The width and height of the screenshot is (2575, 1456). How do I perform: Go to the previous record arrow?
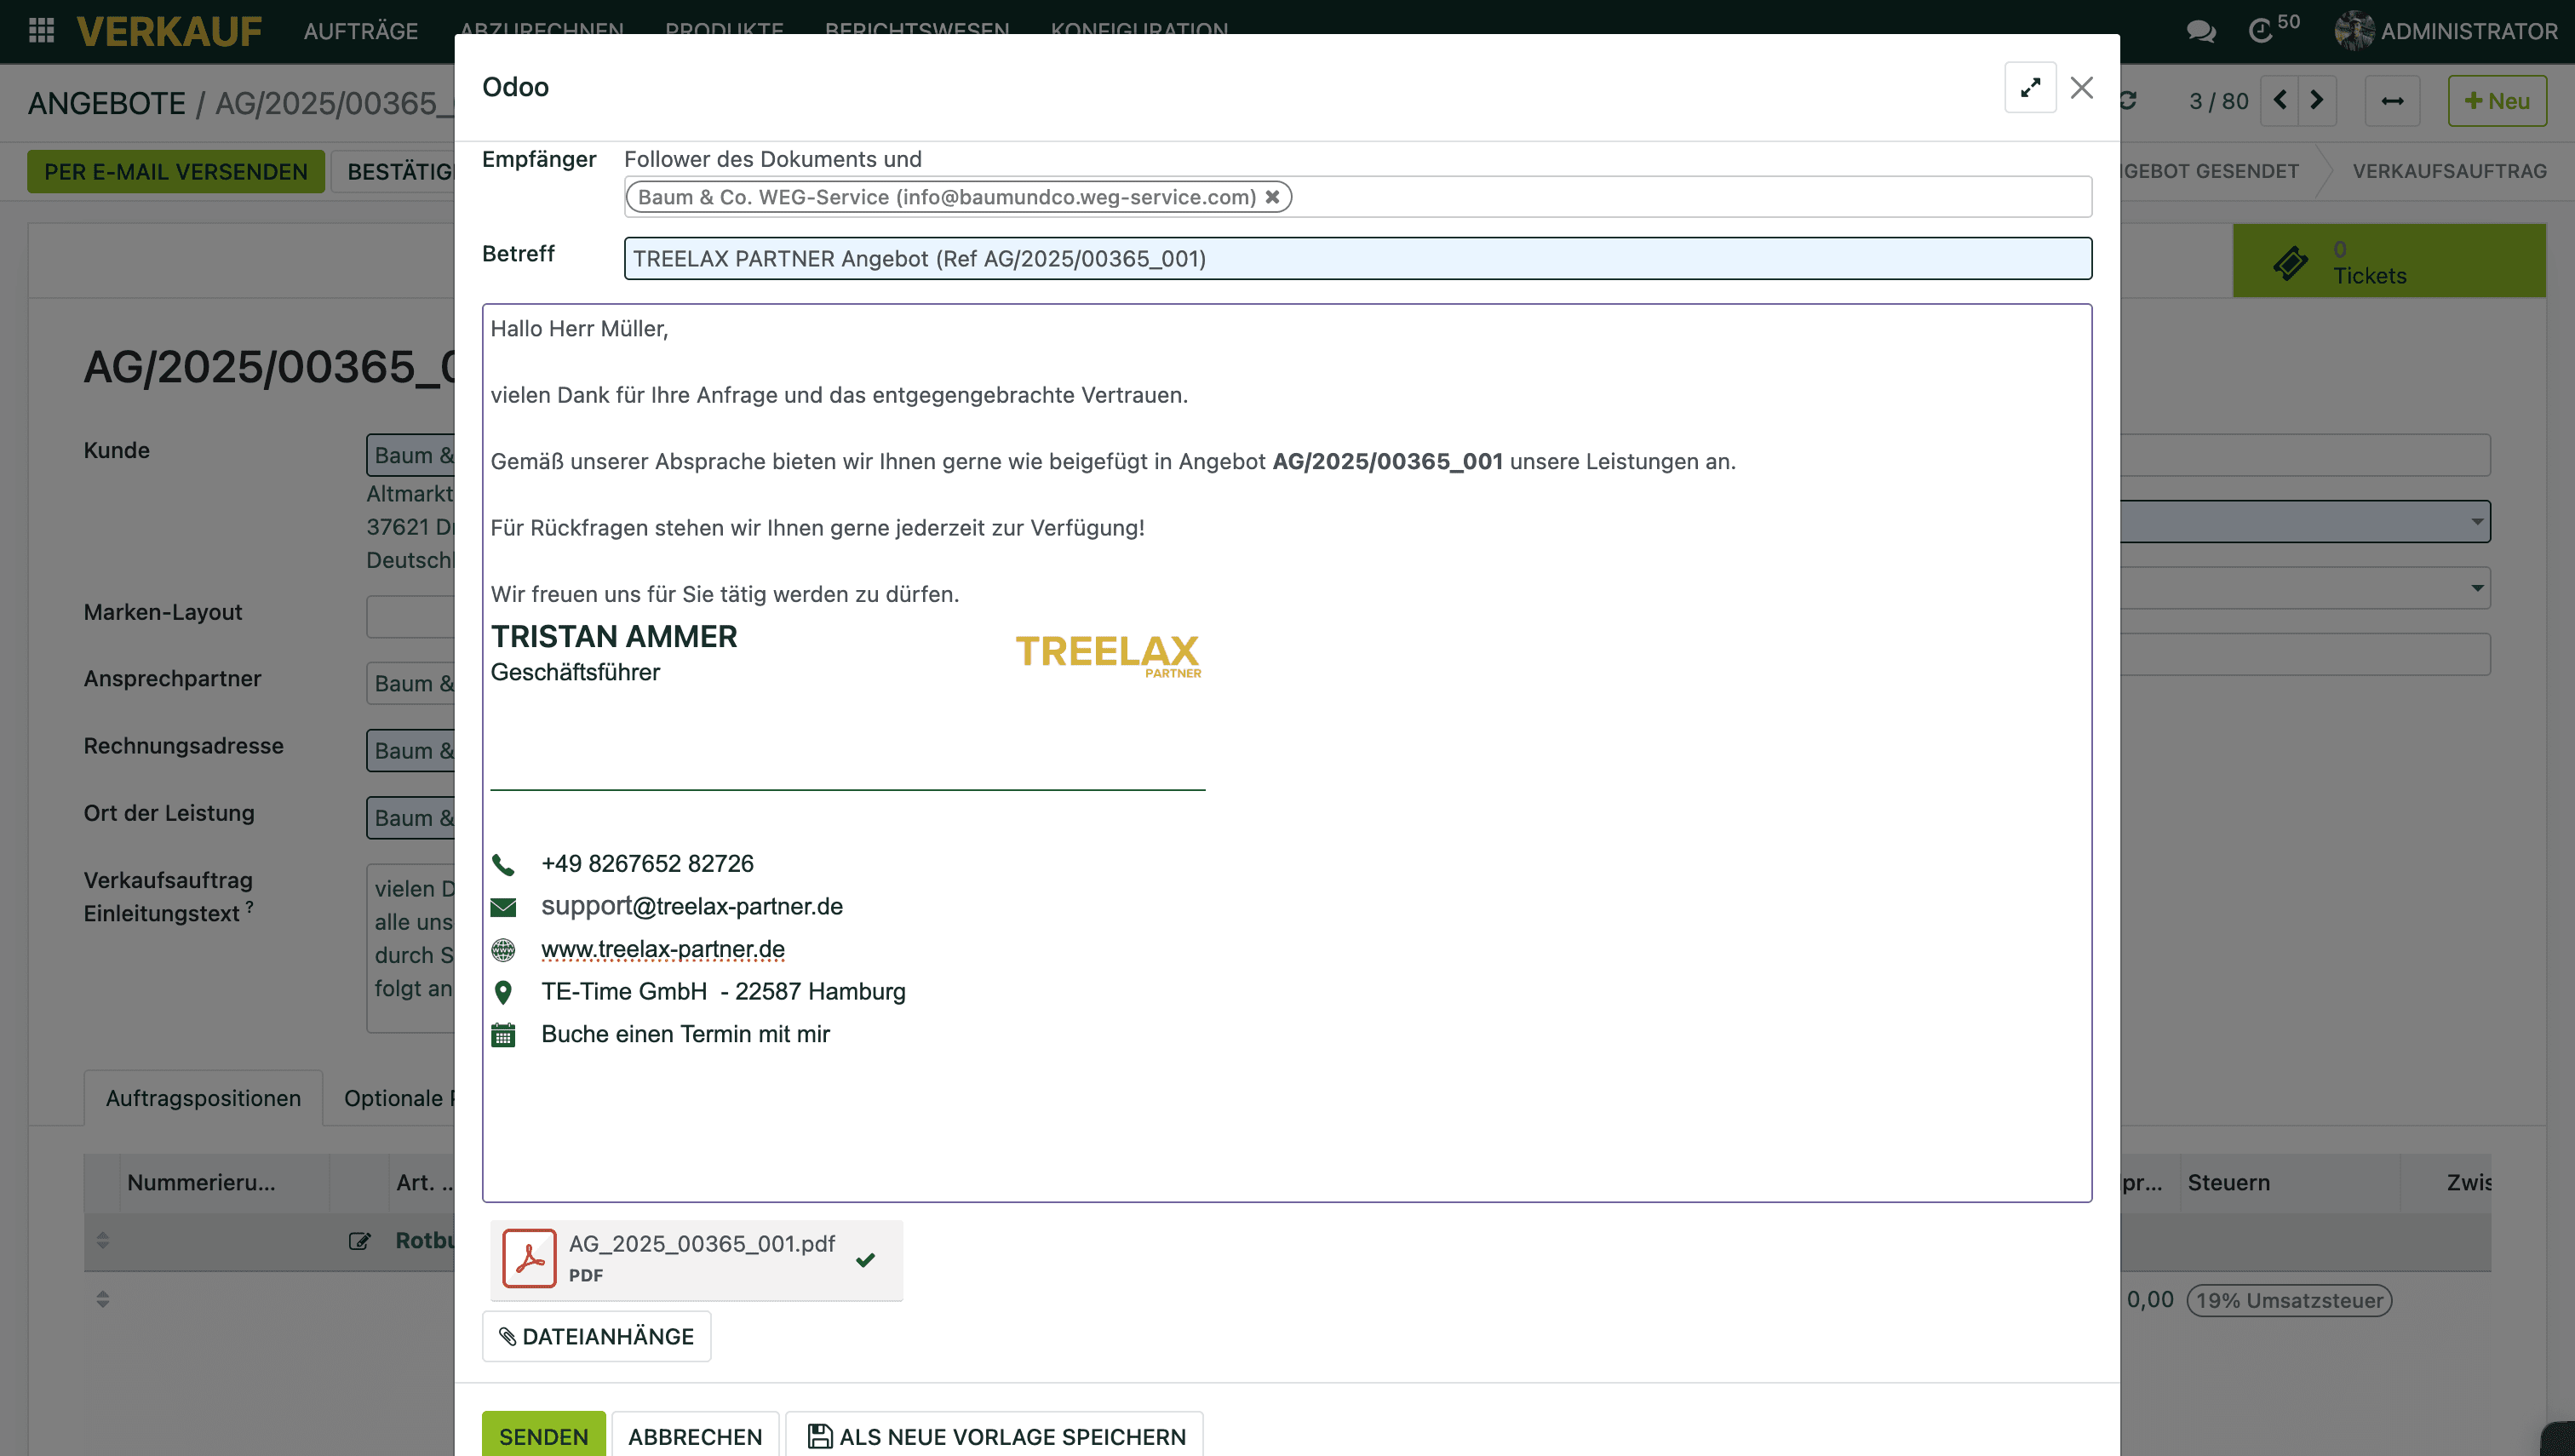tap(2280, 100)
